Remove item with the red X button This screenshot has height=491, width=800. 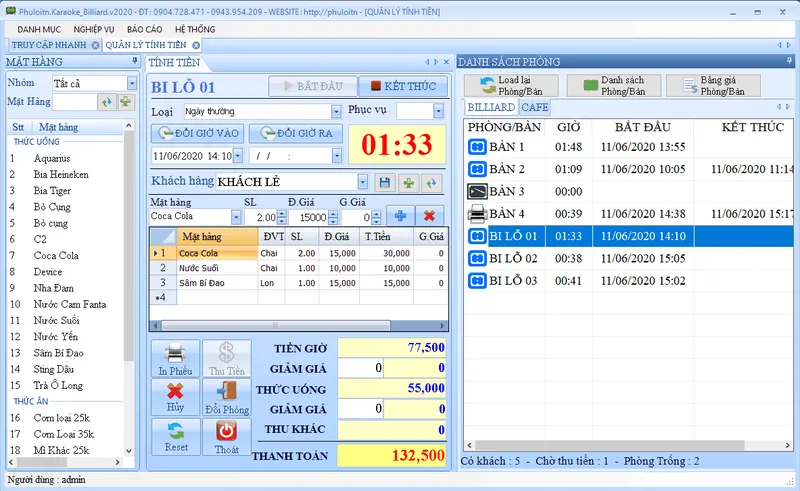pyautogui.click(x=429, y=216)
